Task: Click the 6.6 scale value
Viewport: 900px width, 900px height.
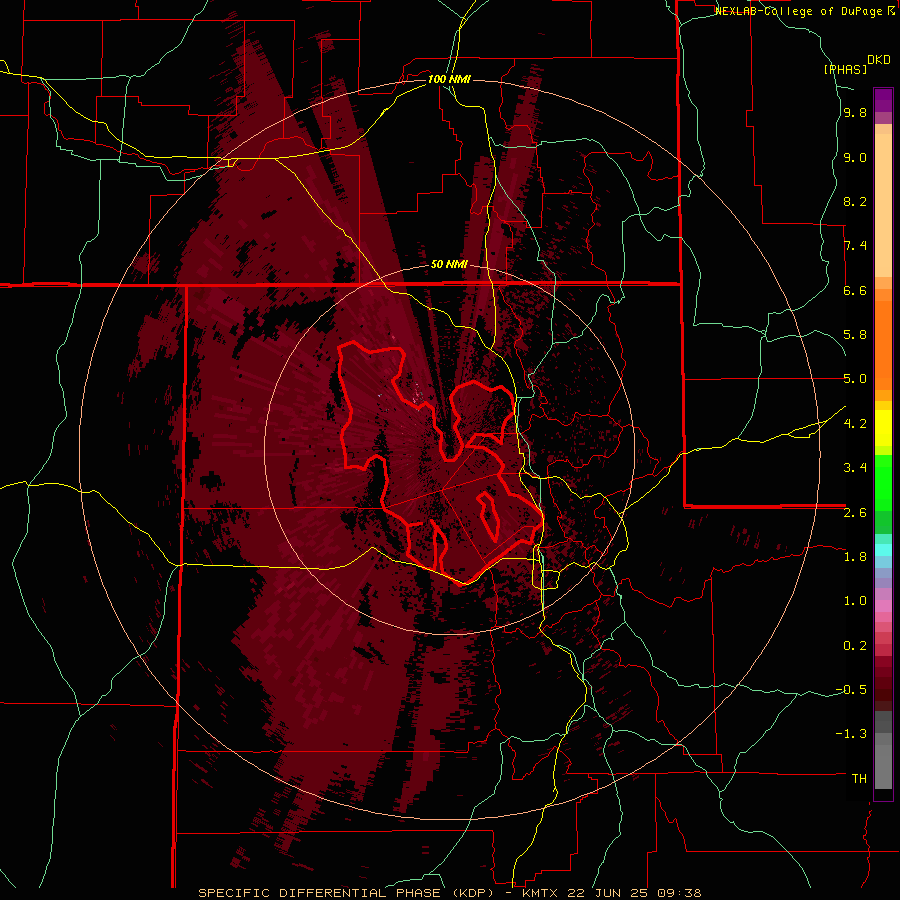Action: 855,290
